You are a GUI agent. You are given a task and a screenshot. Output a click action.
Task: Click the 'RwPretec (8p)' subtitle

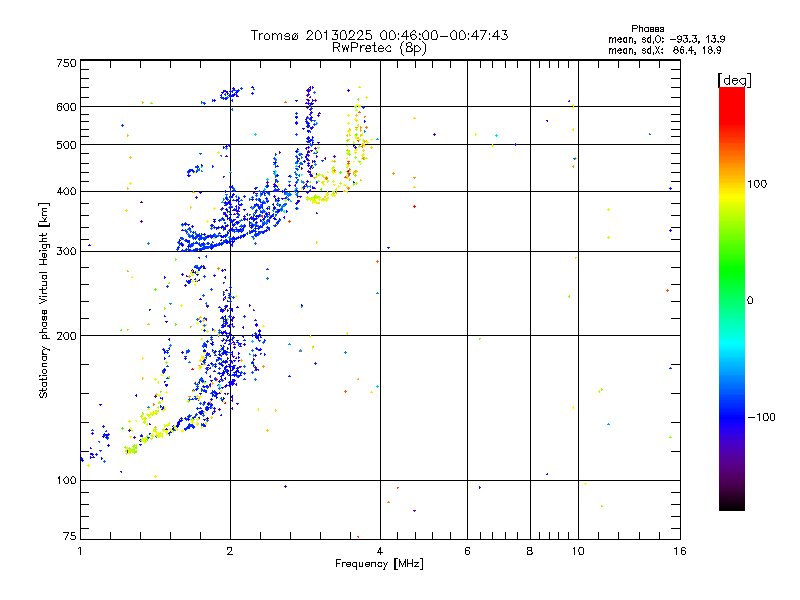pos(379,48)
